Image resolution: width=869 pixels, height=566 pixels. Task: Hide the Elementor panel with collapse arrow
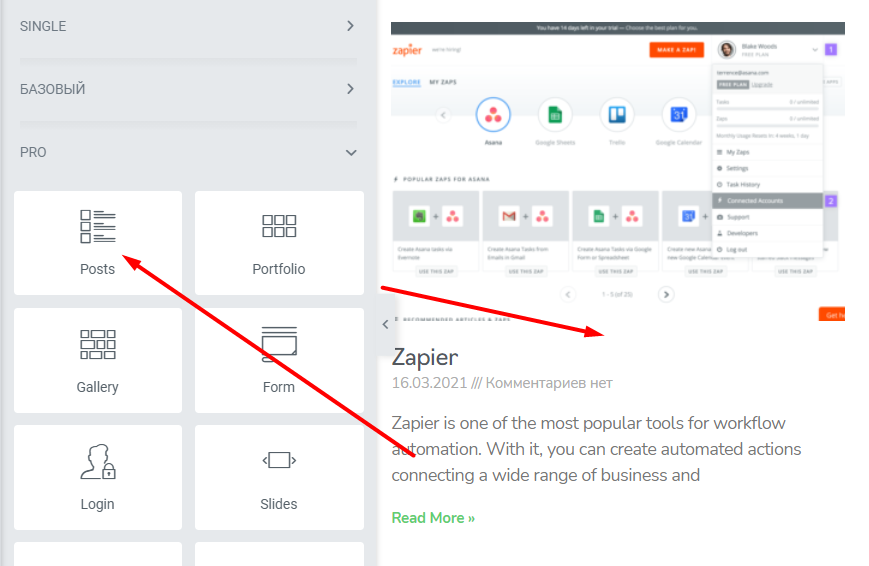tap(385, 324)
